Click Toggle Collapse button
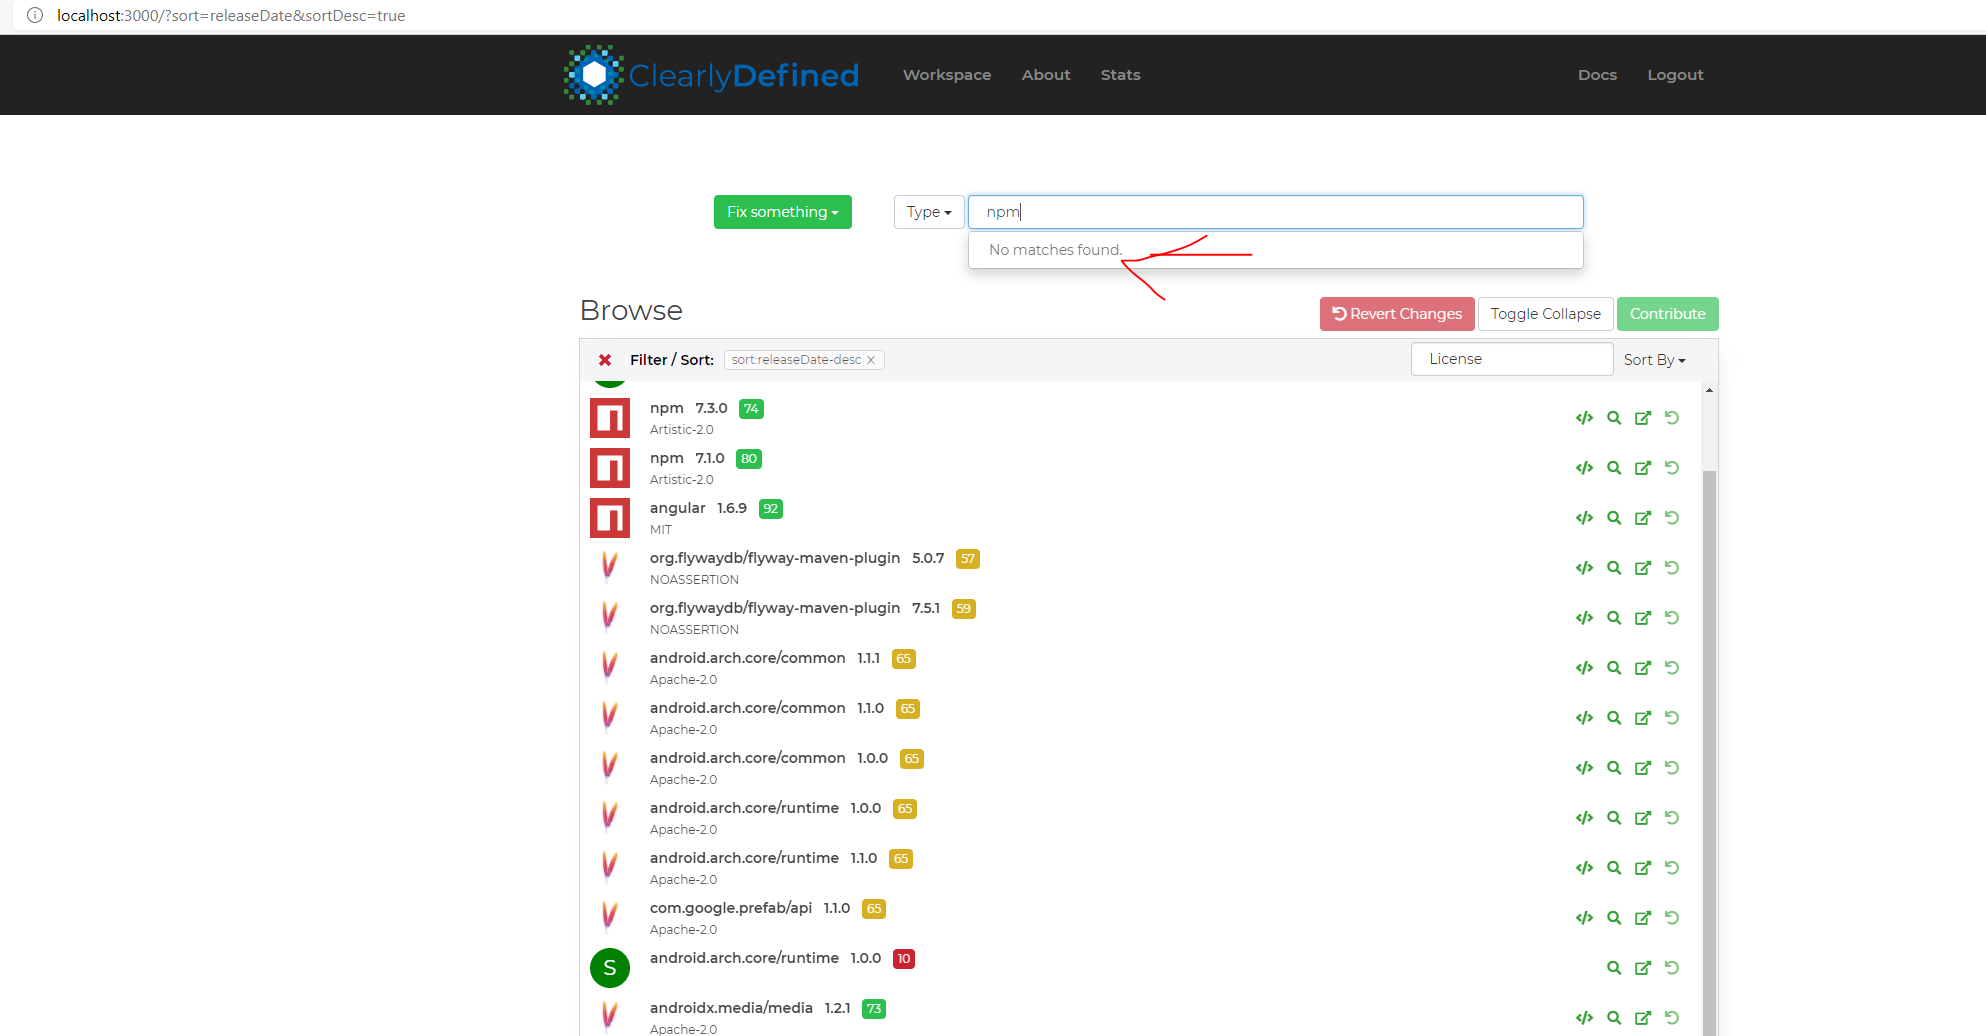1986x1036 pixels. click(1545, 314)
